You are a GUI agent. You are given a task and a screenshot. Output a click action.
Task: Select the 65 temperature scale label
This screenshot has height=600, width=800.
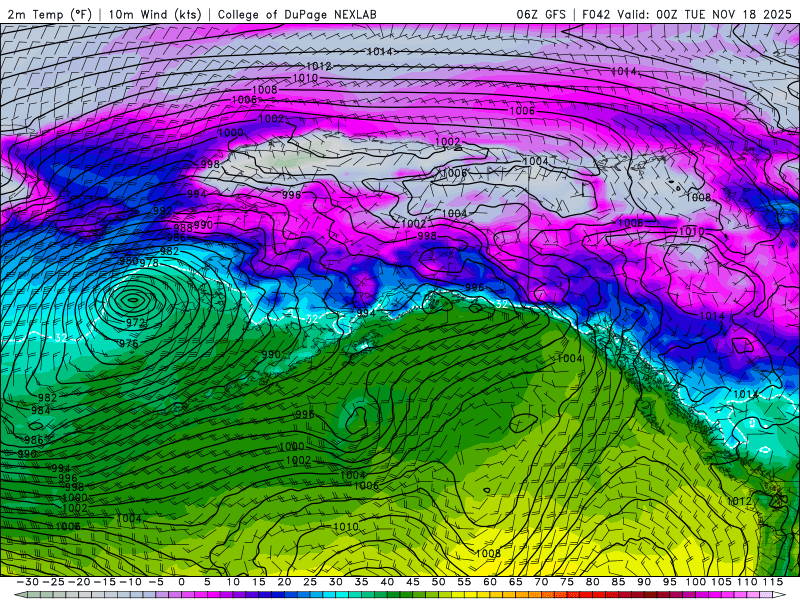(x=515, y=582)
